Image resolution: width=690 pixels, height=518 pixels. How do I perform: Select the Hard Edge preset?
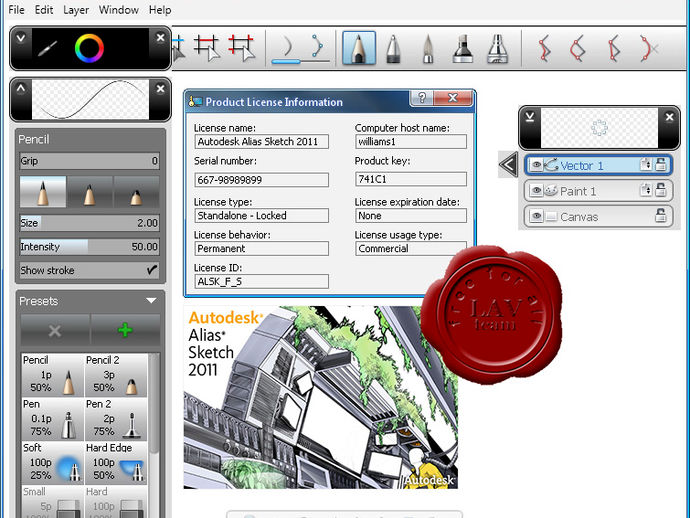[x=116, y=462]
